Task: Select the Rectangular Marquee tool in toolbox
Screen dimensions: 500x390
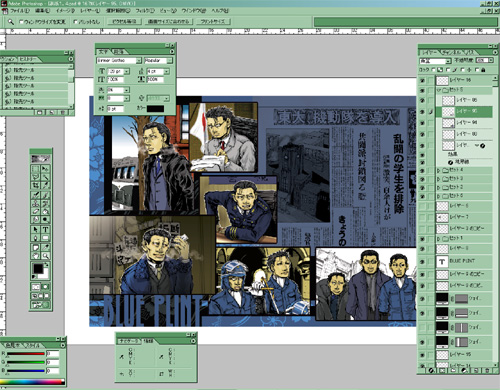Action: [36, 168]
